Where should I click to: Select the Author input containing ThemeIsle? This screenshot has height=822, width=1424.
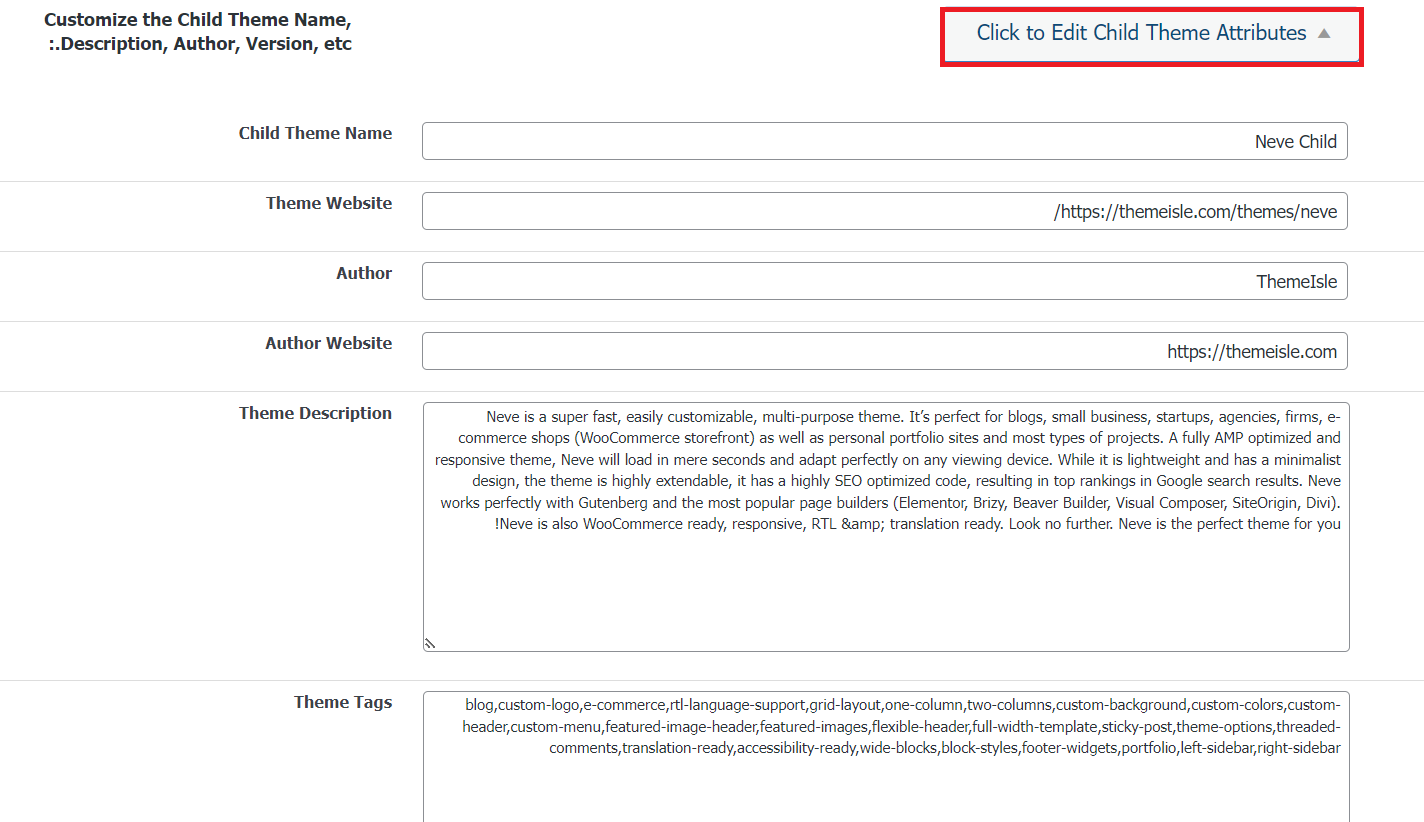(885, 281)
